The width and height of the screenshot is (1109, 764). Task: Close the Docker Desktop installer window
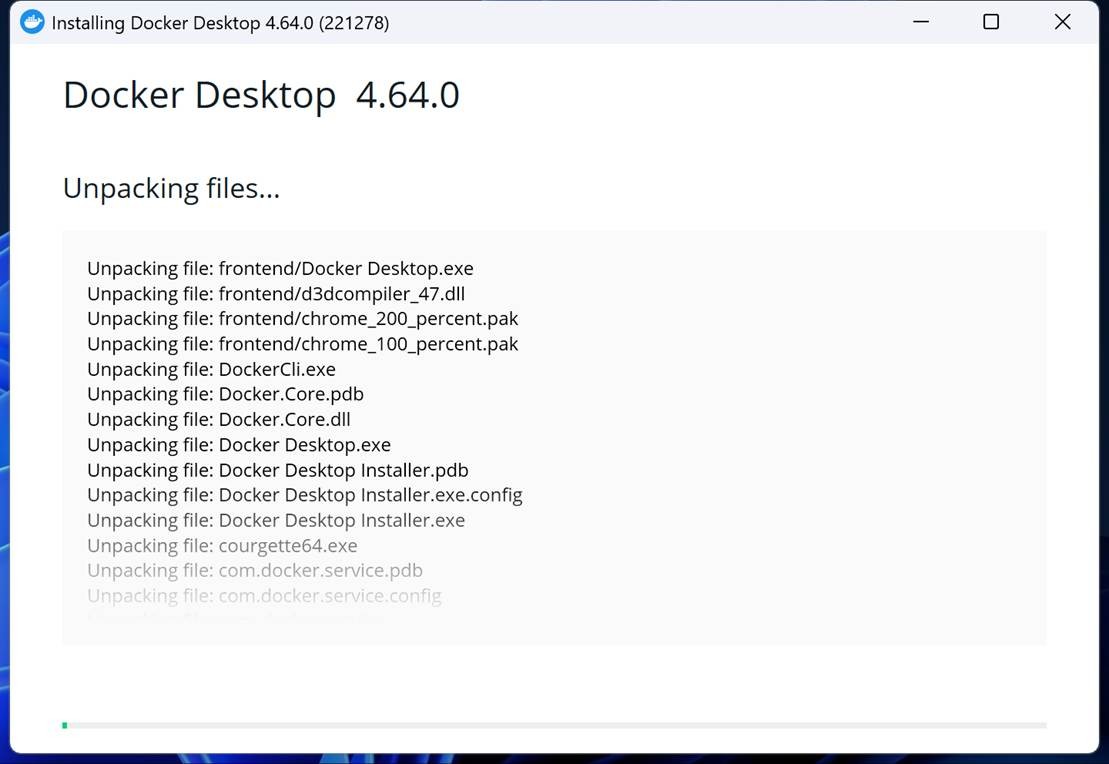pyautogui.click(x=1062, y=22)
